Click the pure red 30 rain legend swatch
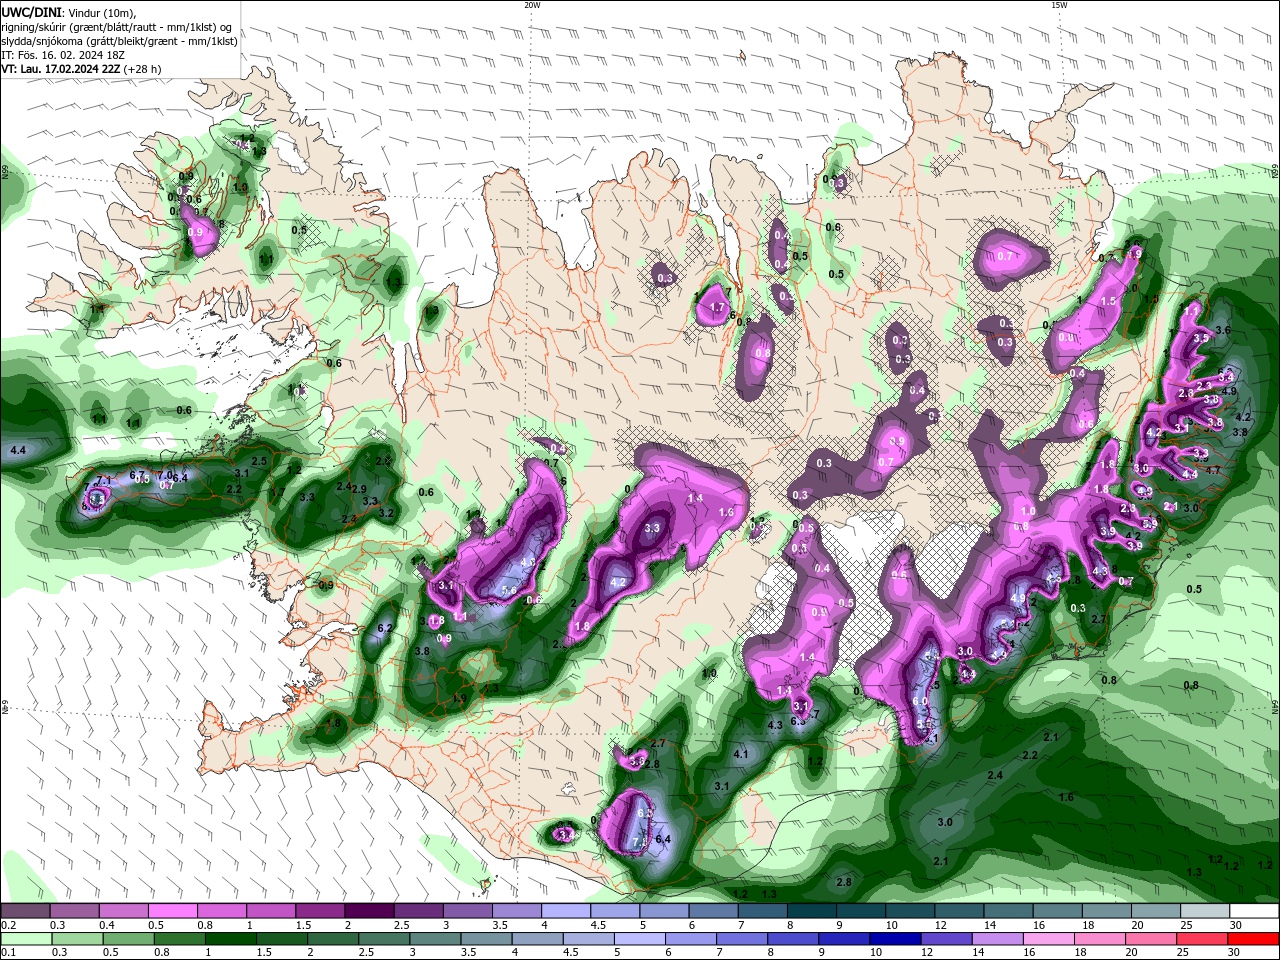The image size is (1280, 960). pos(1255,939)
